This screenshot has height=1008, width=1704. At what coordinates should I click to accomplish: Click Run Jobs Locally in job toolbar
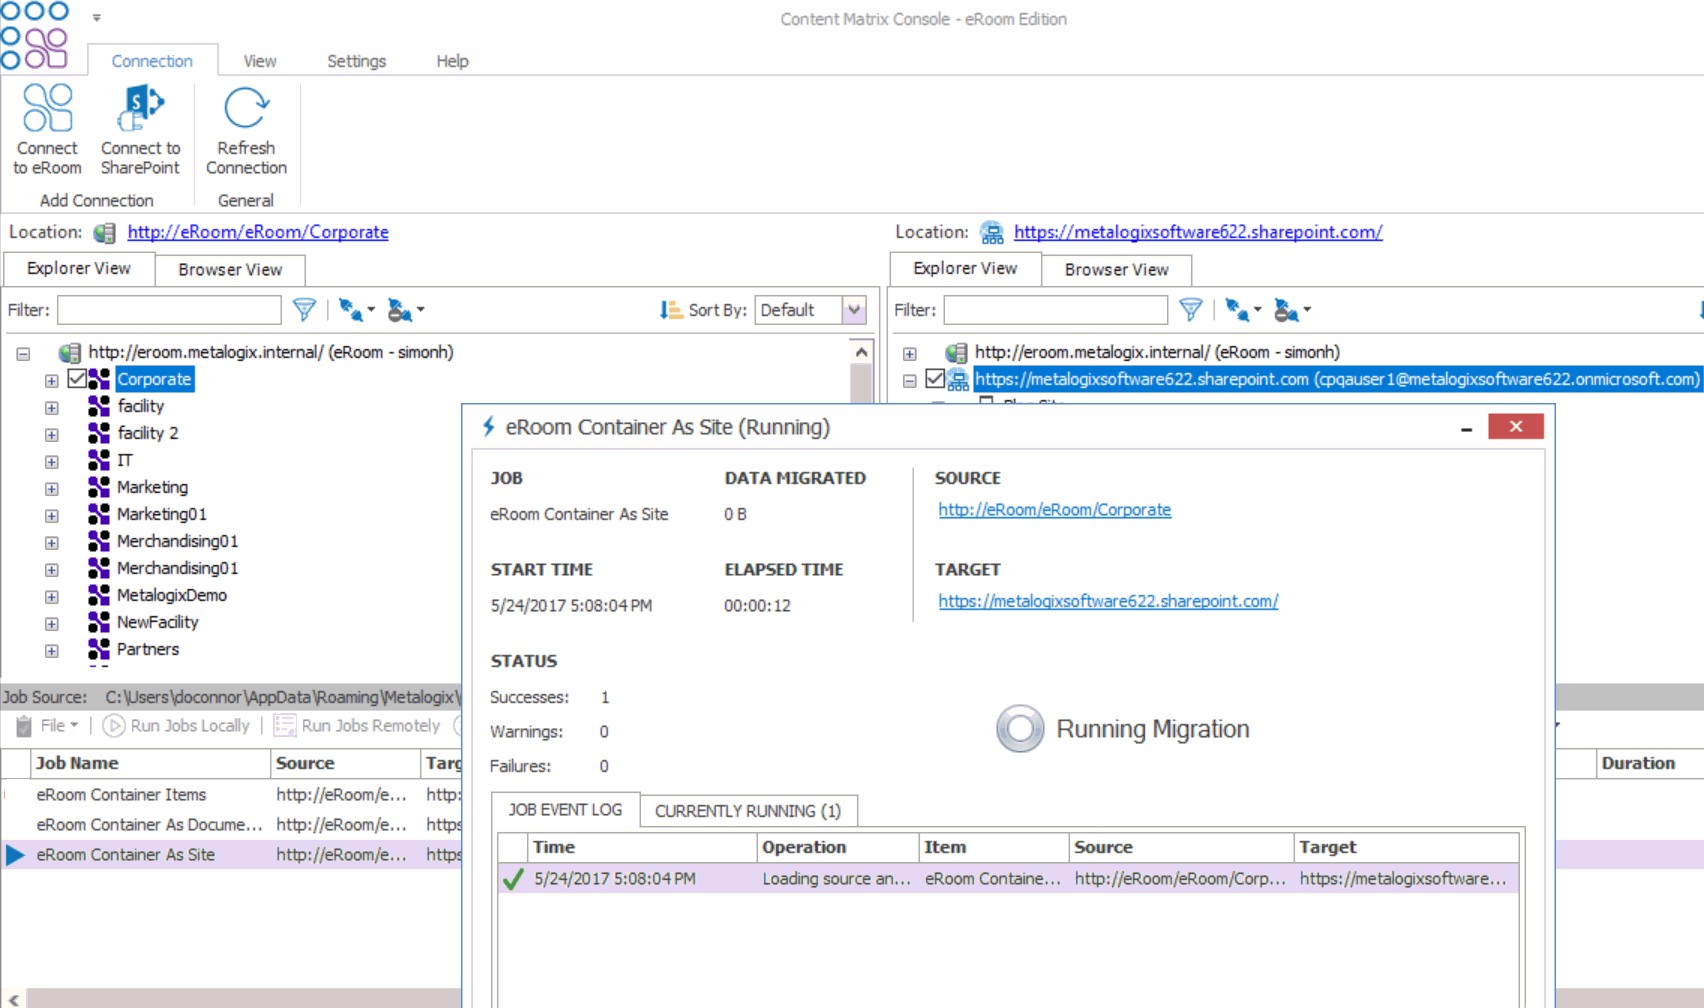coord(177,726)
